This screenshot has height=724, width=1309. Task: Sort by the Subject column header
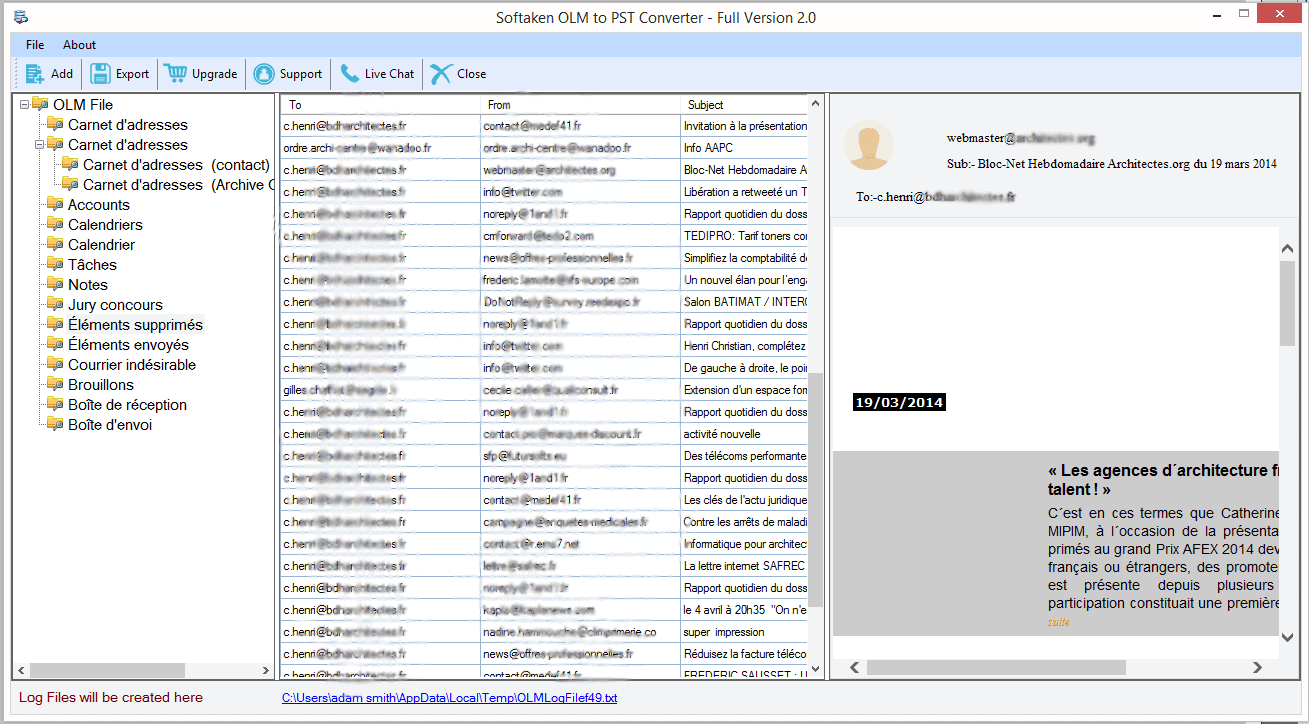click(x=743, y=105)
